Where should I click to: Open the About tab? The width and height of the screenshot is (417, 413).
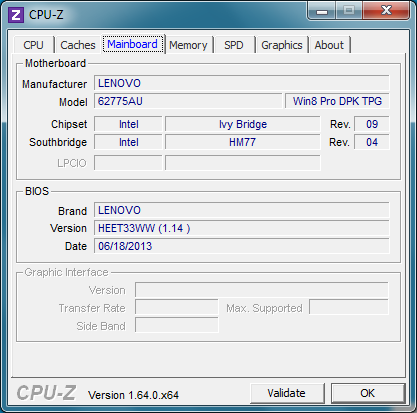click(329, 45)
